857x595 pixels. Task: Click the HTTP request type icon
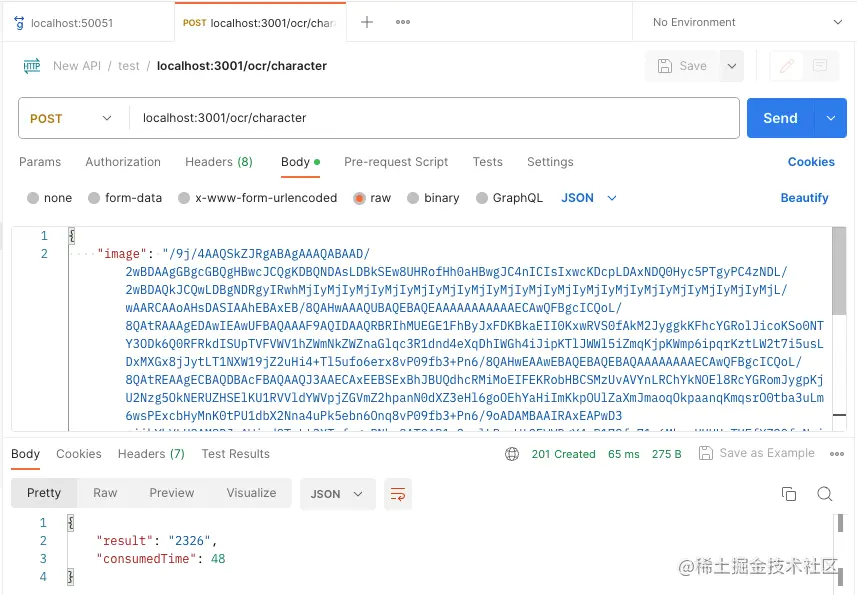point(32,66)
